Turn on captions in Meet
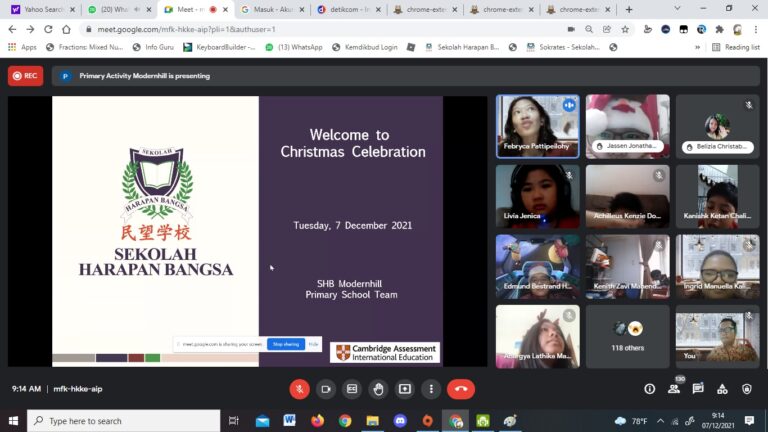This screenshot has width=768, height=432. tap(352, 389)
